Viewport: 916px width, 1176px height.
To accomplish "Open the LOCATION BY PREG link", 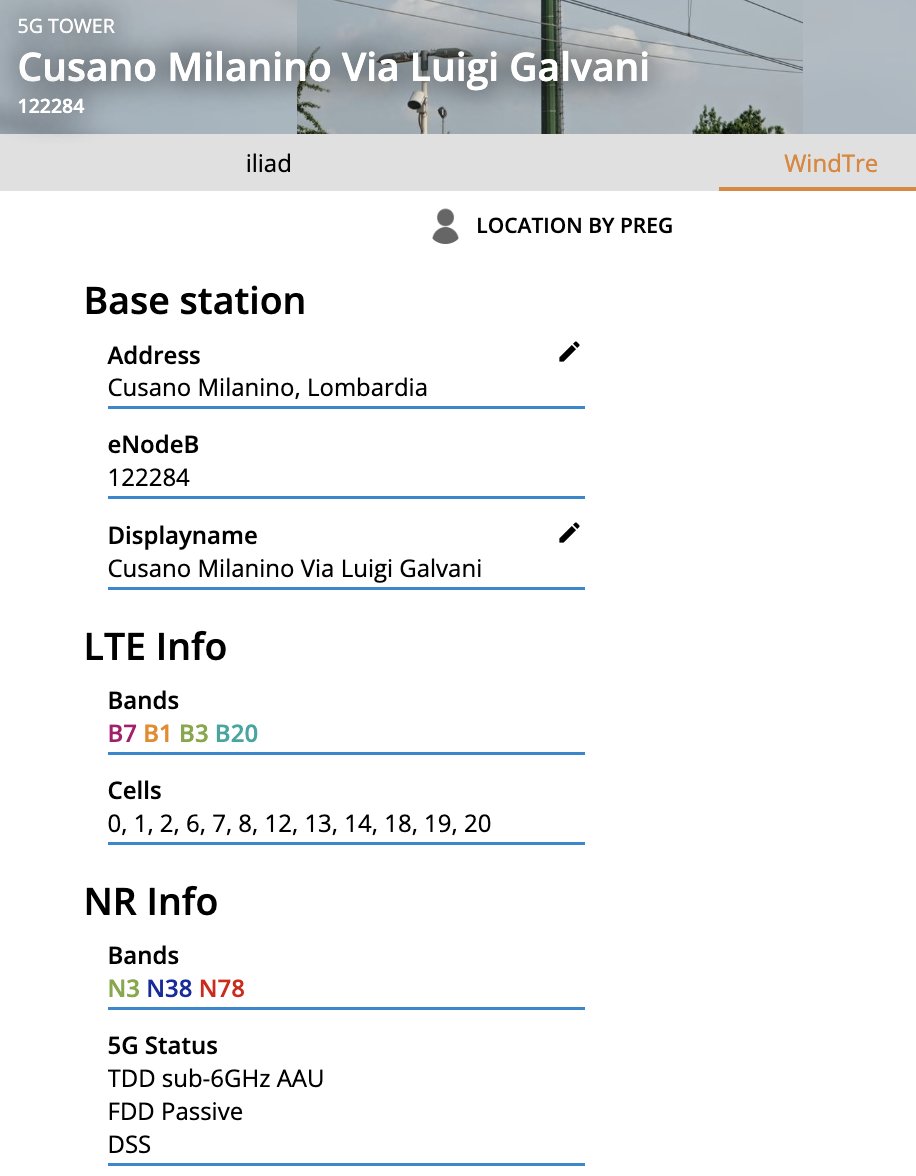I will coord(574,226).
